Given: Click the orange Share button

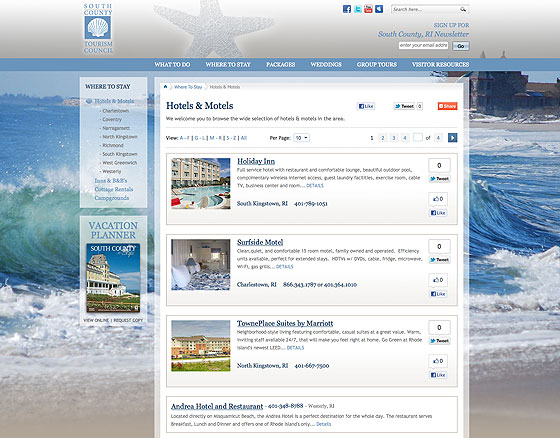Looking at the screenshot, I should (448, 106).
